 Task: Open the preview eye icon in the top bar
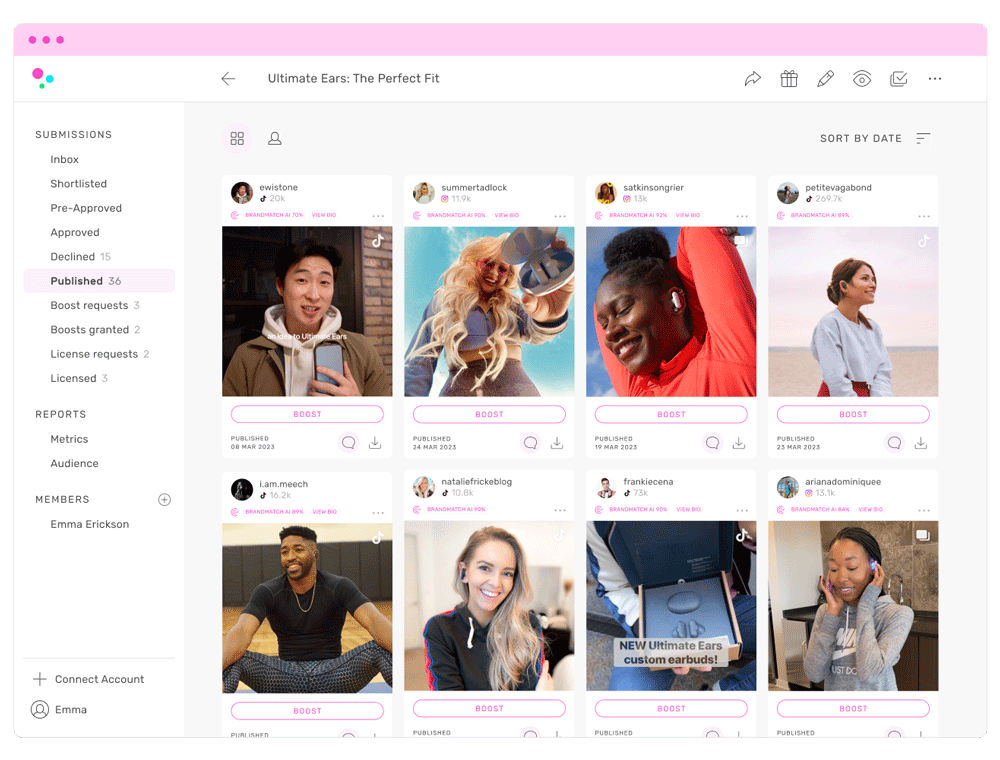tap(862, 78)
